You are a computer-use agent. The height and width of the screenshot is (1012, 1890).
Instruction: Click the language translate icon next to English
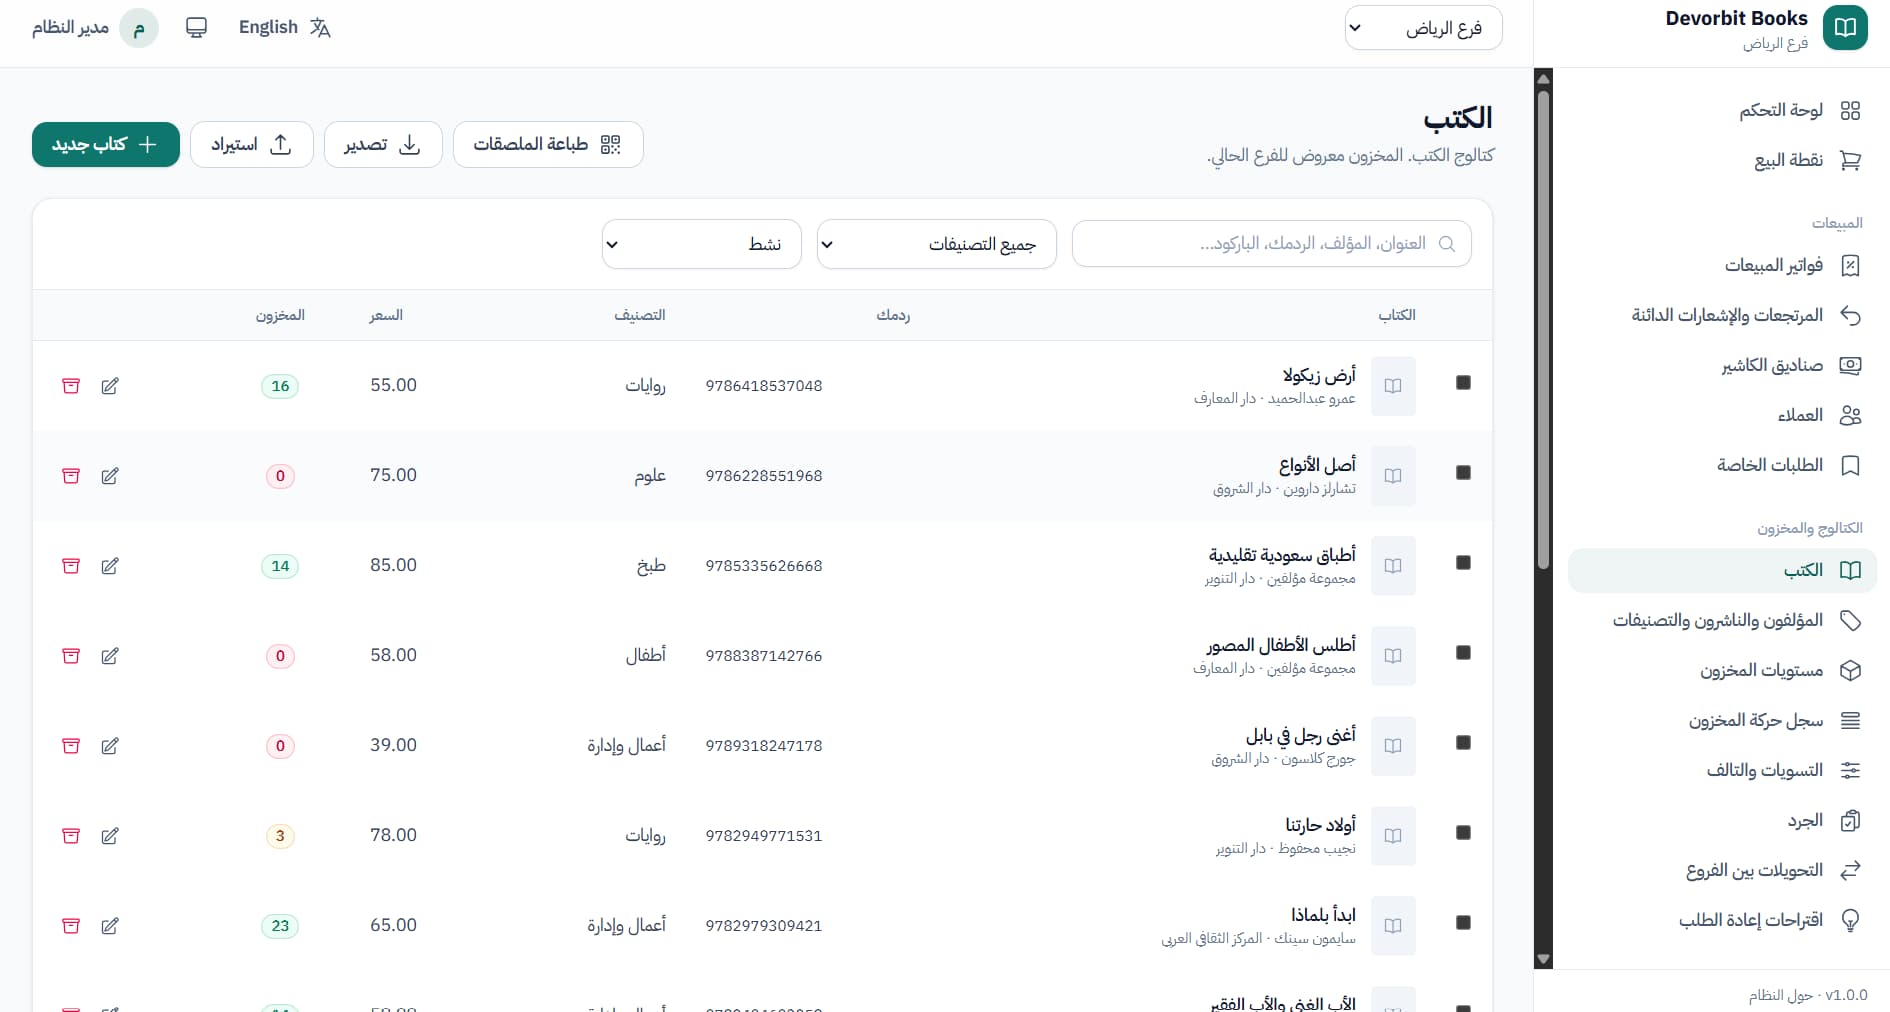pos(320,28)
